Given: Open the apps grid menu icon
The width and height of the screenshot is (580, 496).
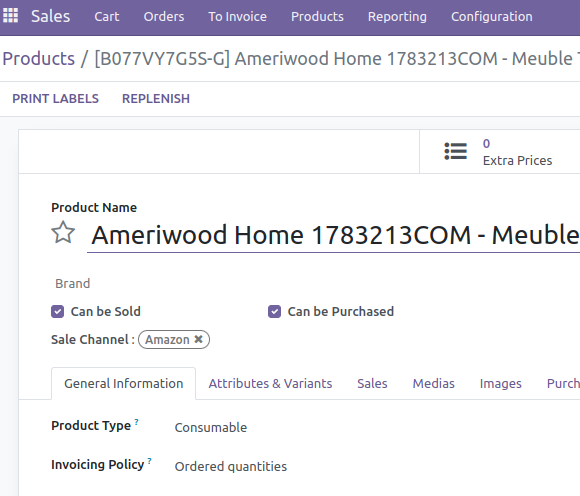Looking at the screenshot, I should [x=10, y=16].
